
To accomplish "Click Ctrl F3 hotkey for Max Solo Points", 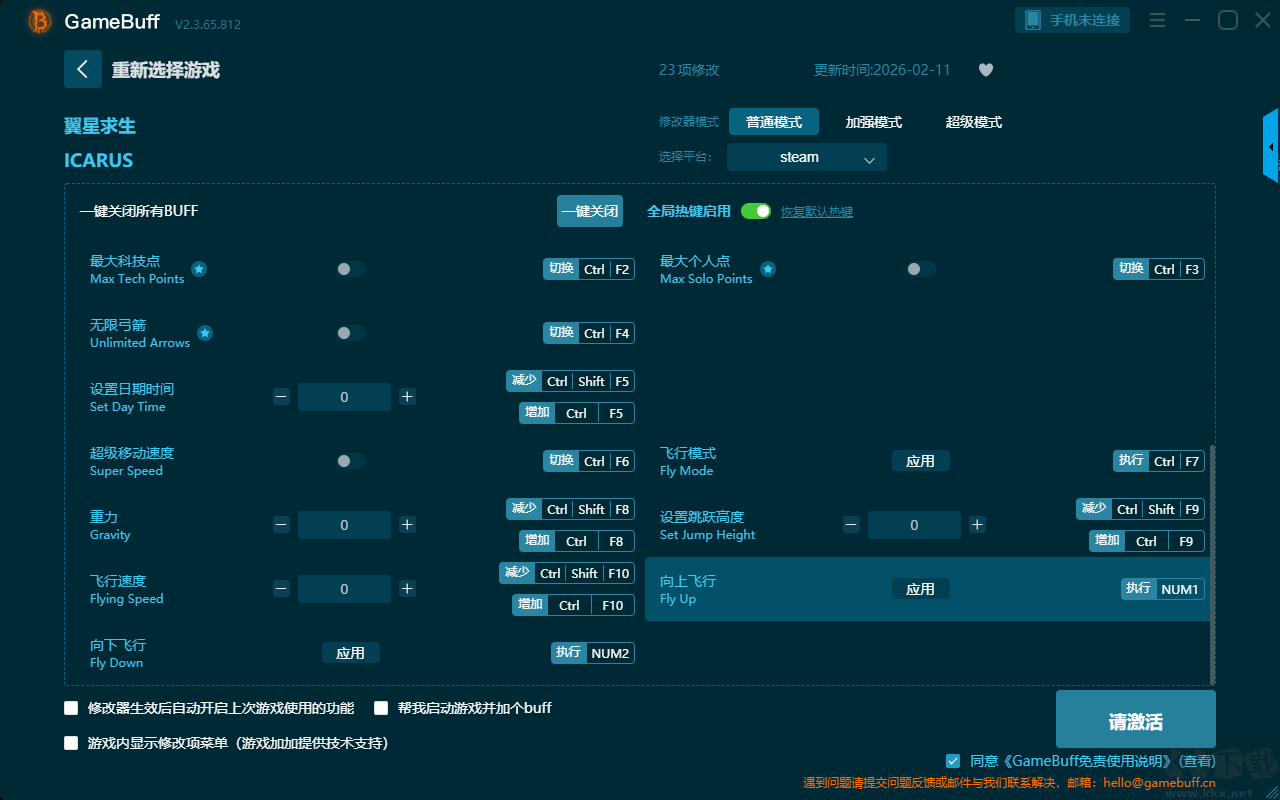I will tap(1160, 269).
